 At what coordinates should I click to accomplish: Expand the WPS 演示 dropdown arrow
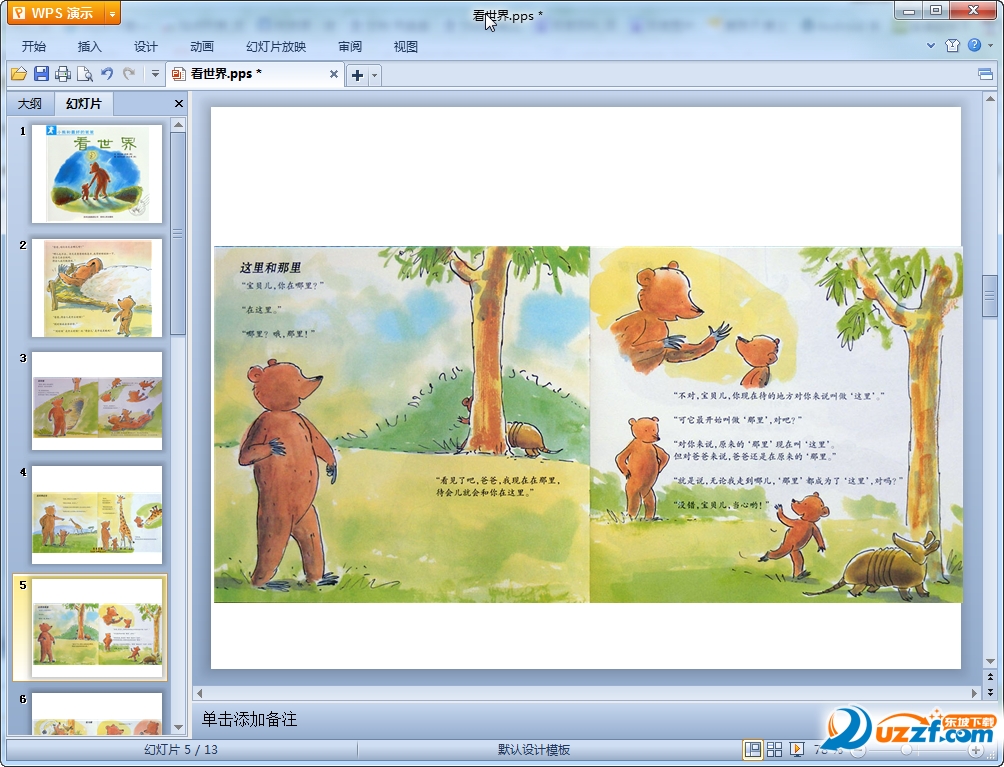[112, 13]
